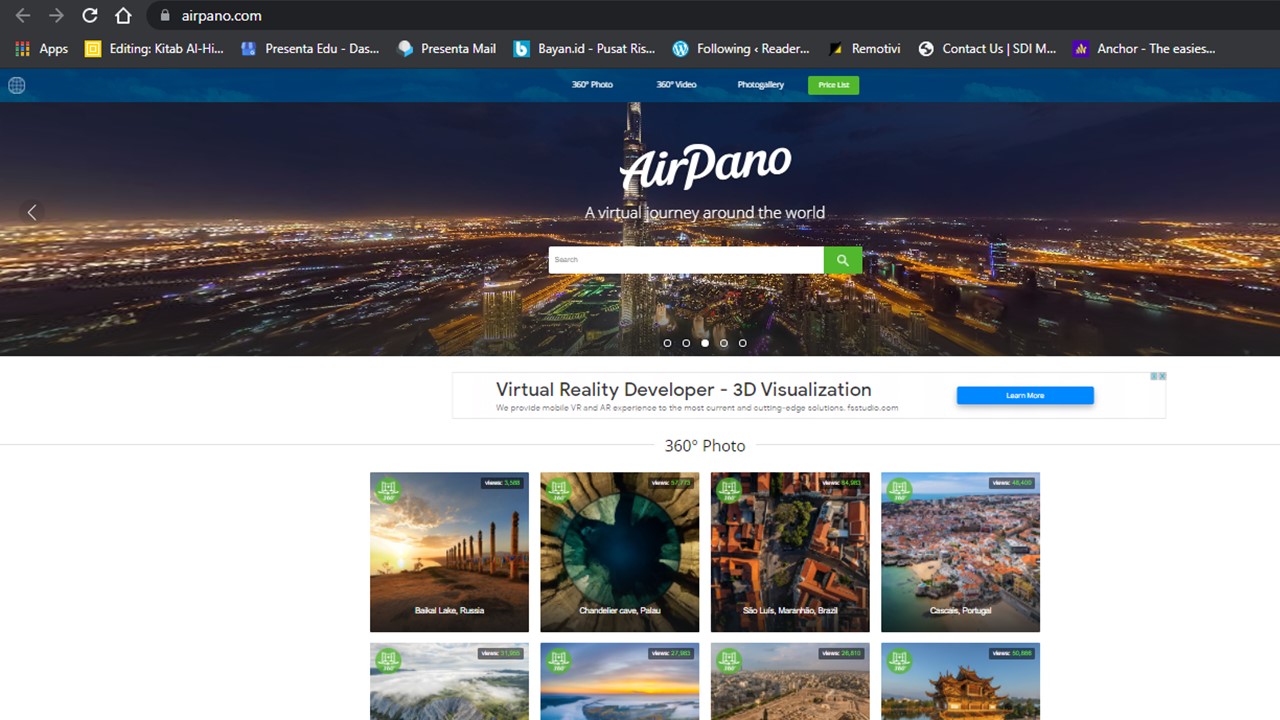Click the browser reload page icon
The height and width of the screenshot is (720, 1280).
(x=89, y=16)
